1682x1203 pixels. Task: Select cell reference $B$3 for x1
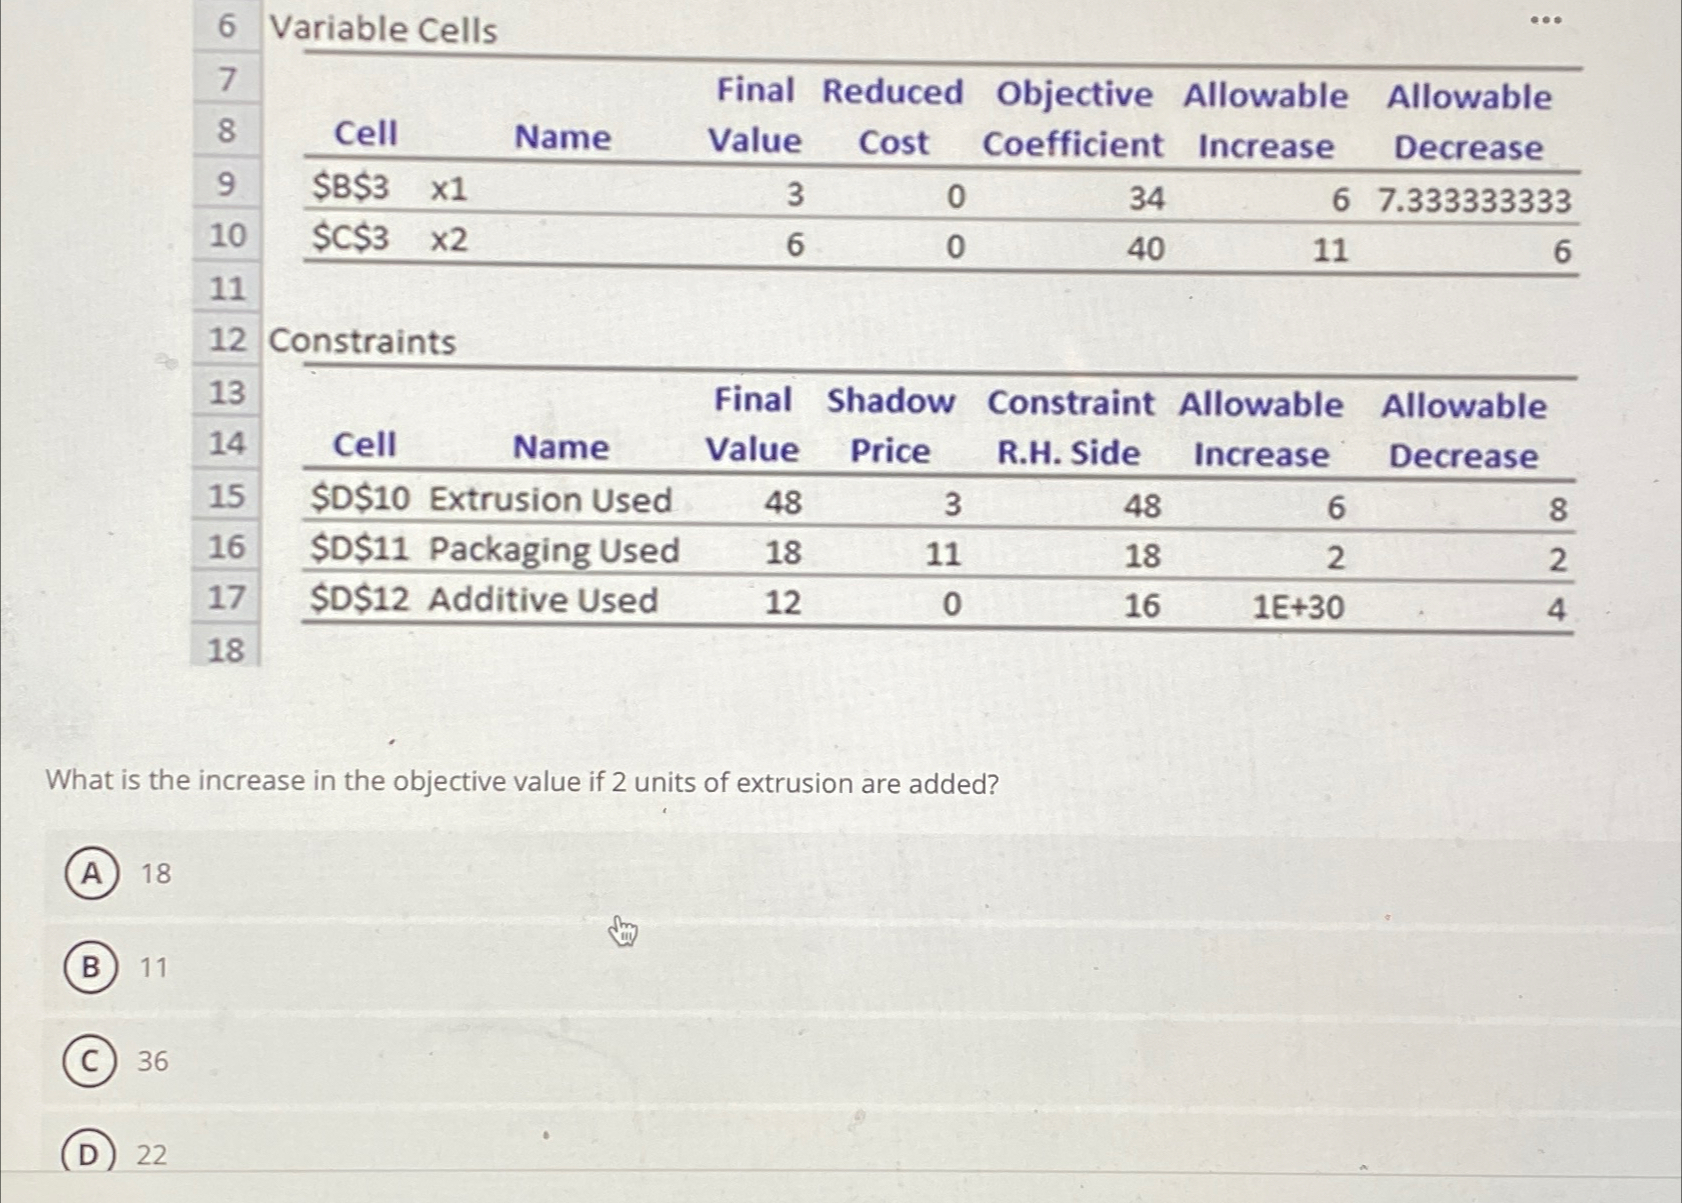click(x=352, y=188)
